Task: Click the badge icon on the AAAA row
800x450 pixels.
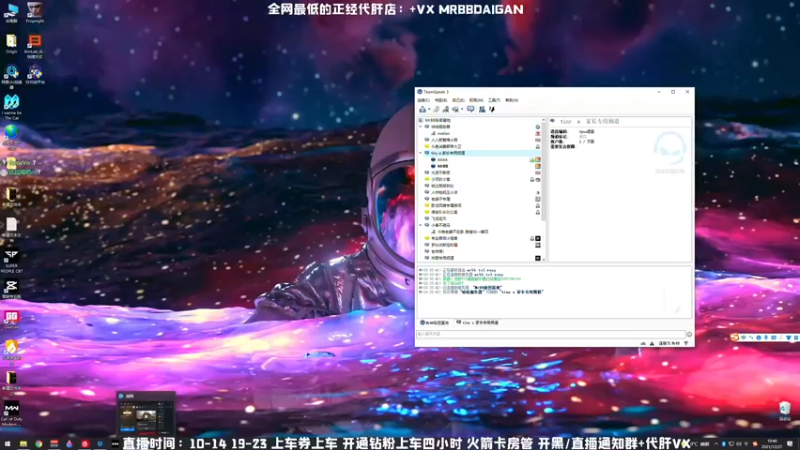Action: coord(538,160)
